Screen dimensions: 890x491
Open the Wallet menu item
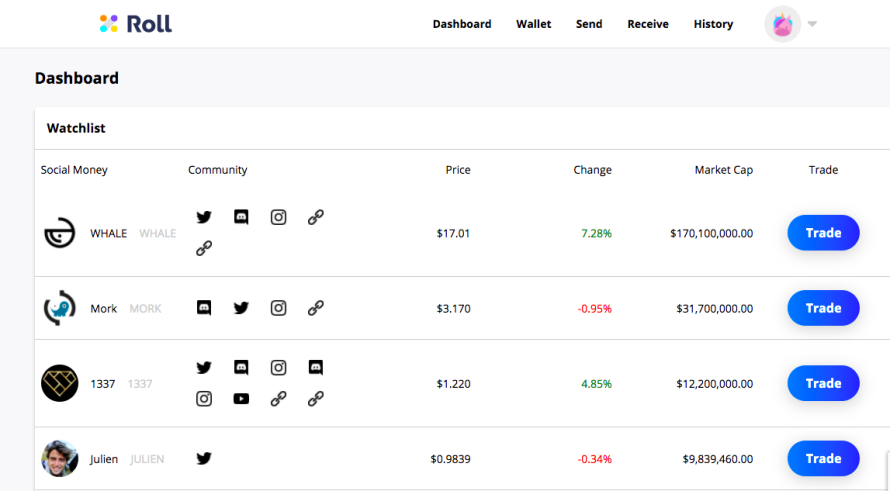click(x=534, y=24)
